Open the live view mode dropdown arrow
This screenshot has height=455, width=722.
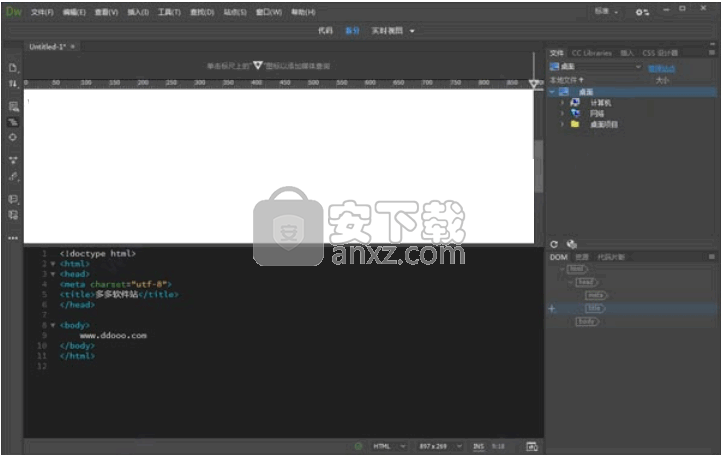point(412,31)
